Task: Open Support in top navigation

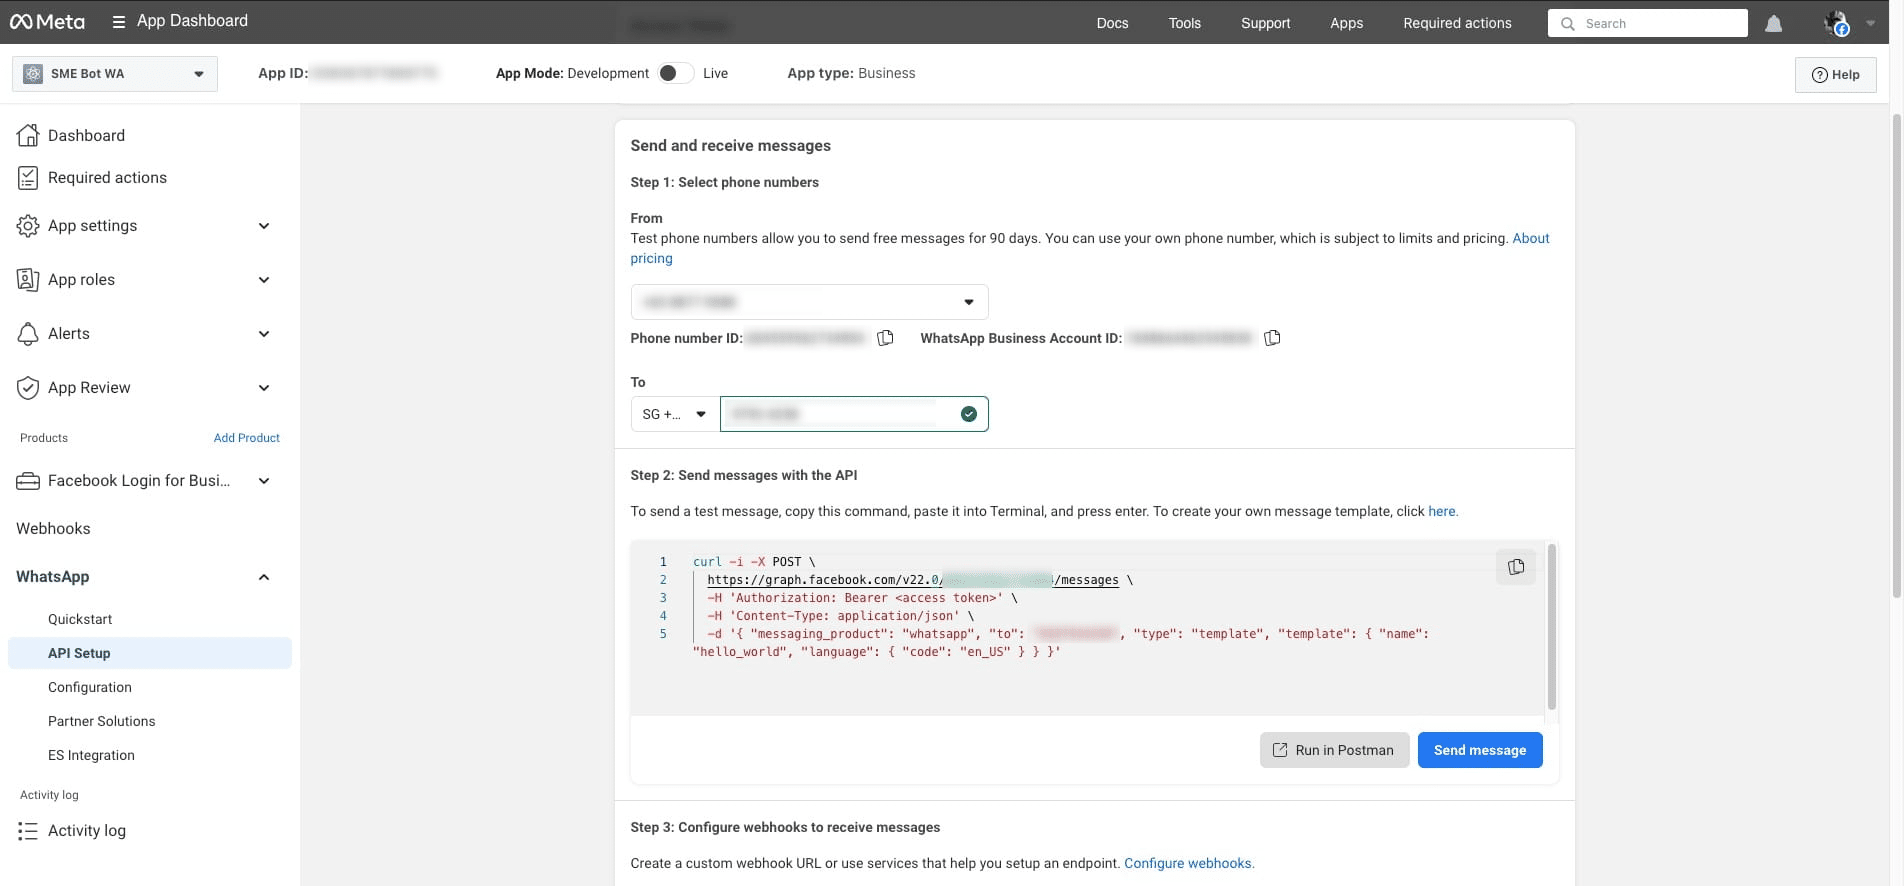Action: pos(1265,23)
